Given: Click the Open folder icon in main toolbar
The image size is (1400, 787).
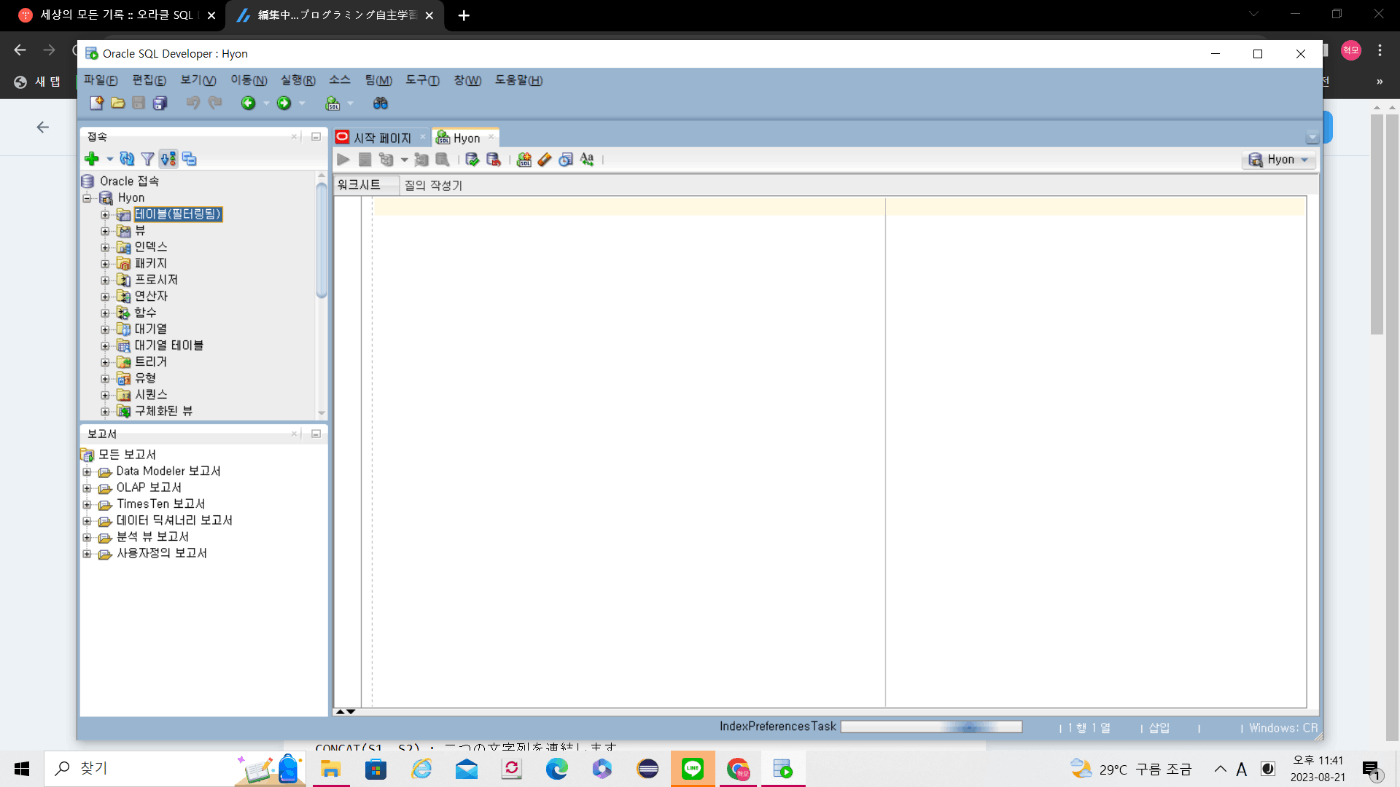Looking at the screenshot, I should coord(118,103).
